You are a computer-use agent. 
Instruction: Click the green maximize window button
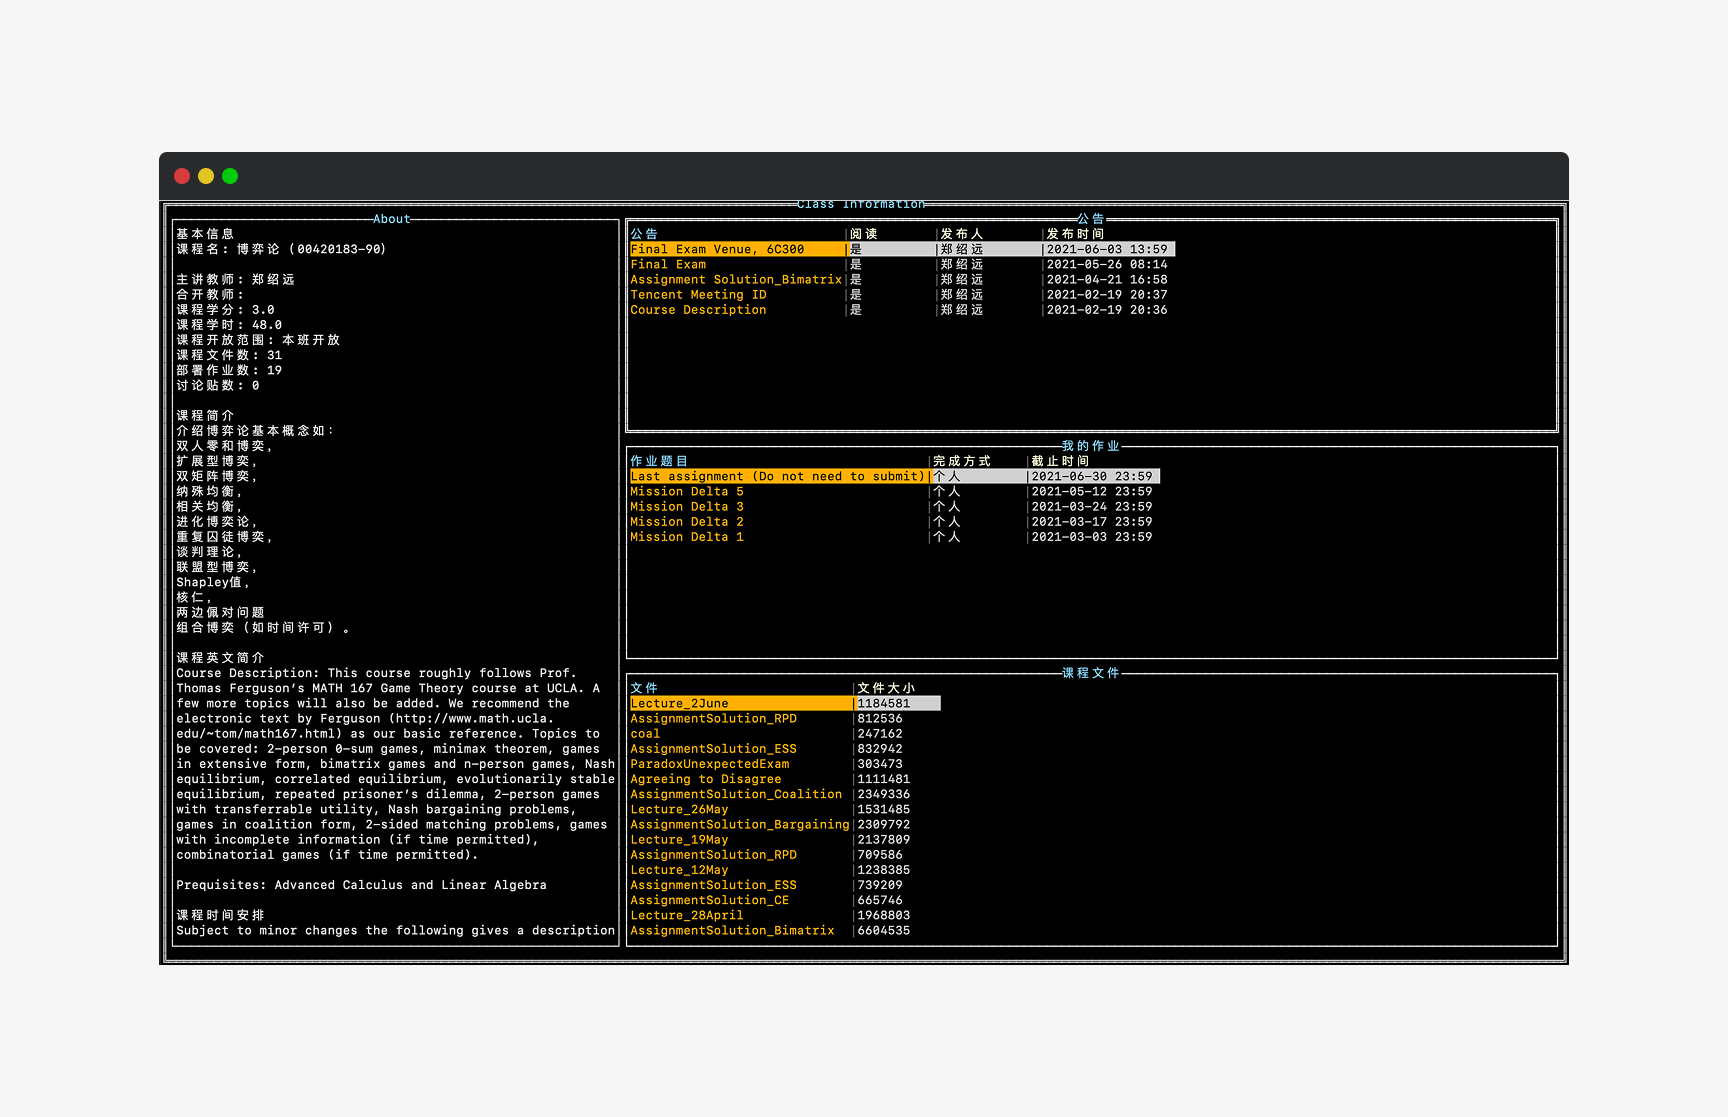click(x=230, y=176)
